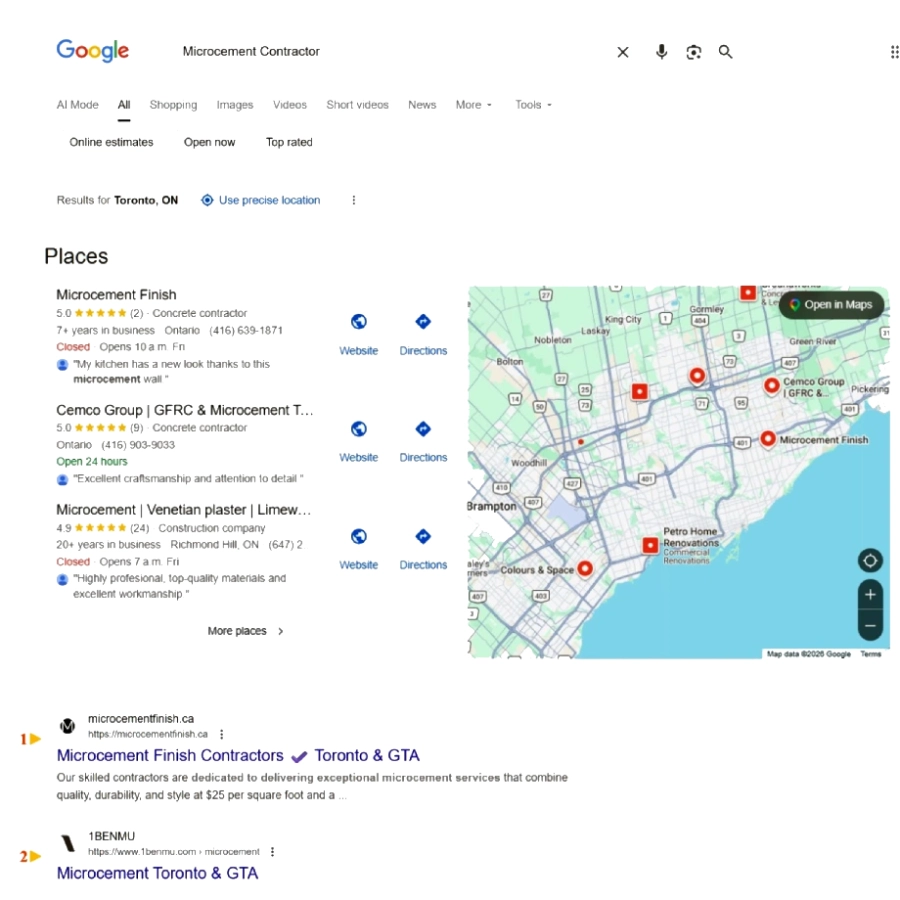Viewport: 900px width, 900px height.
Task: Click the Microcement Finish map pin
Action: 767,439
